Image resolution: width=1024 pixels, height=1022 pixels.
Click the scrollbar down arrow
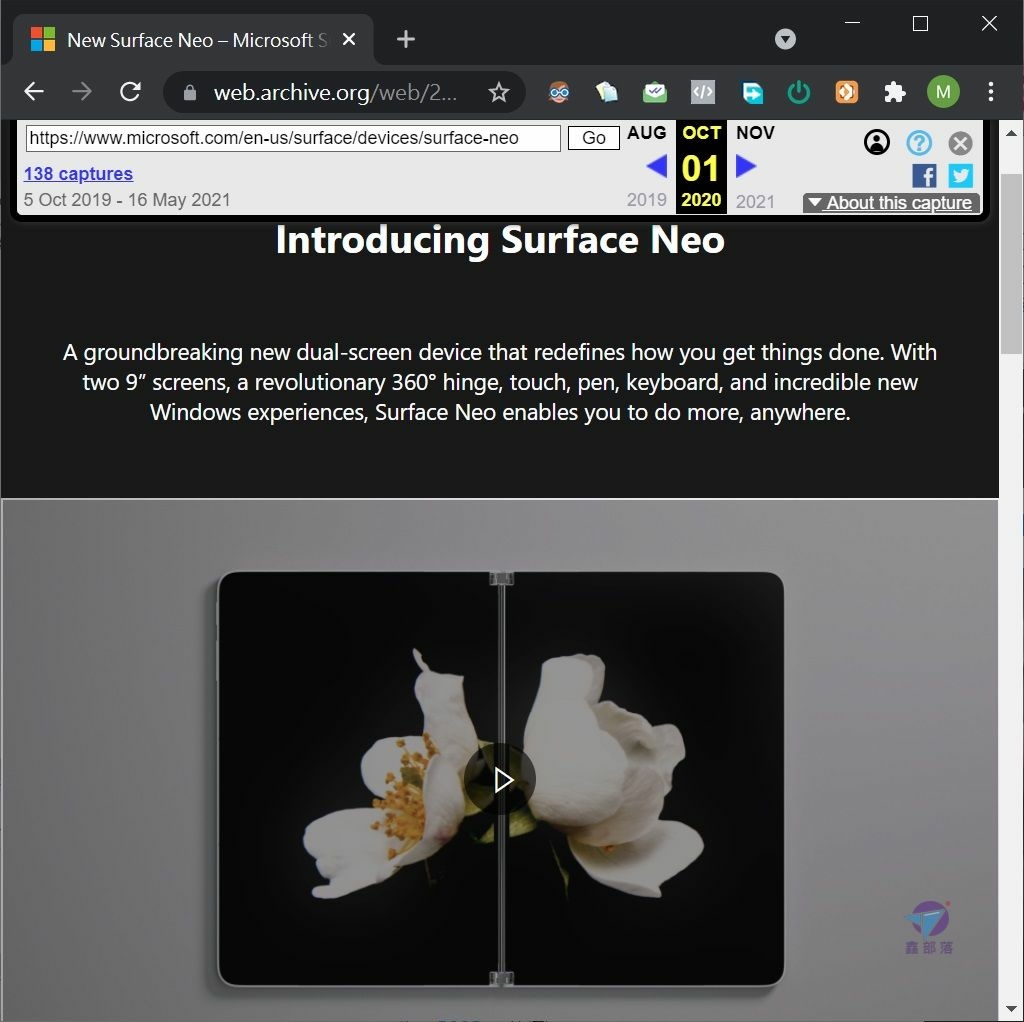[1011, 1009]
